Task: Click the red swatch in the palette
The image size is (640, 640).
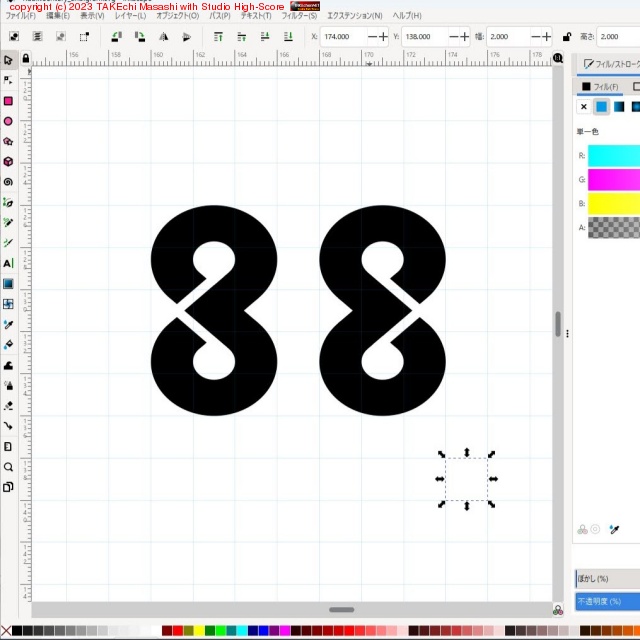Action: coord(177,631)
